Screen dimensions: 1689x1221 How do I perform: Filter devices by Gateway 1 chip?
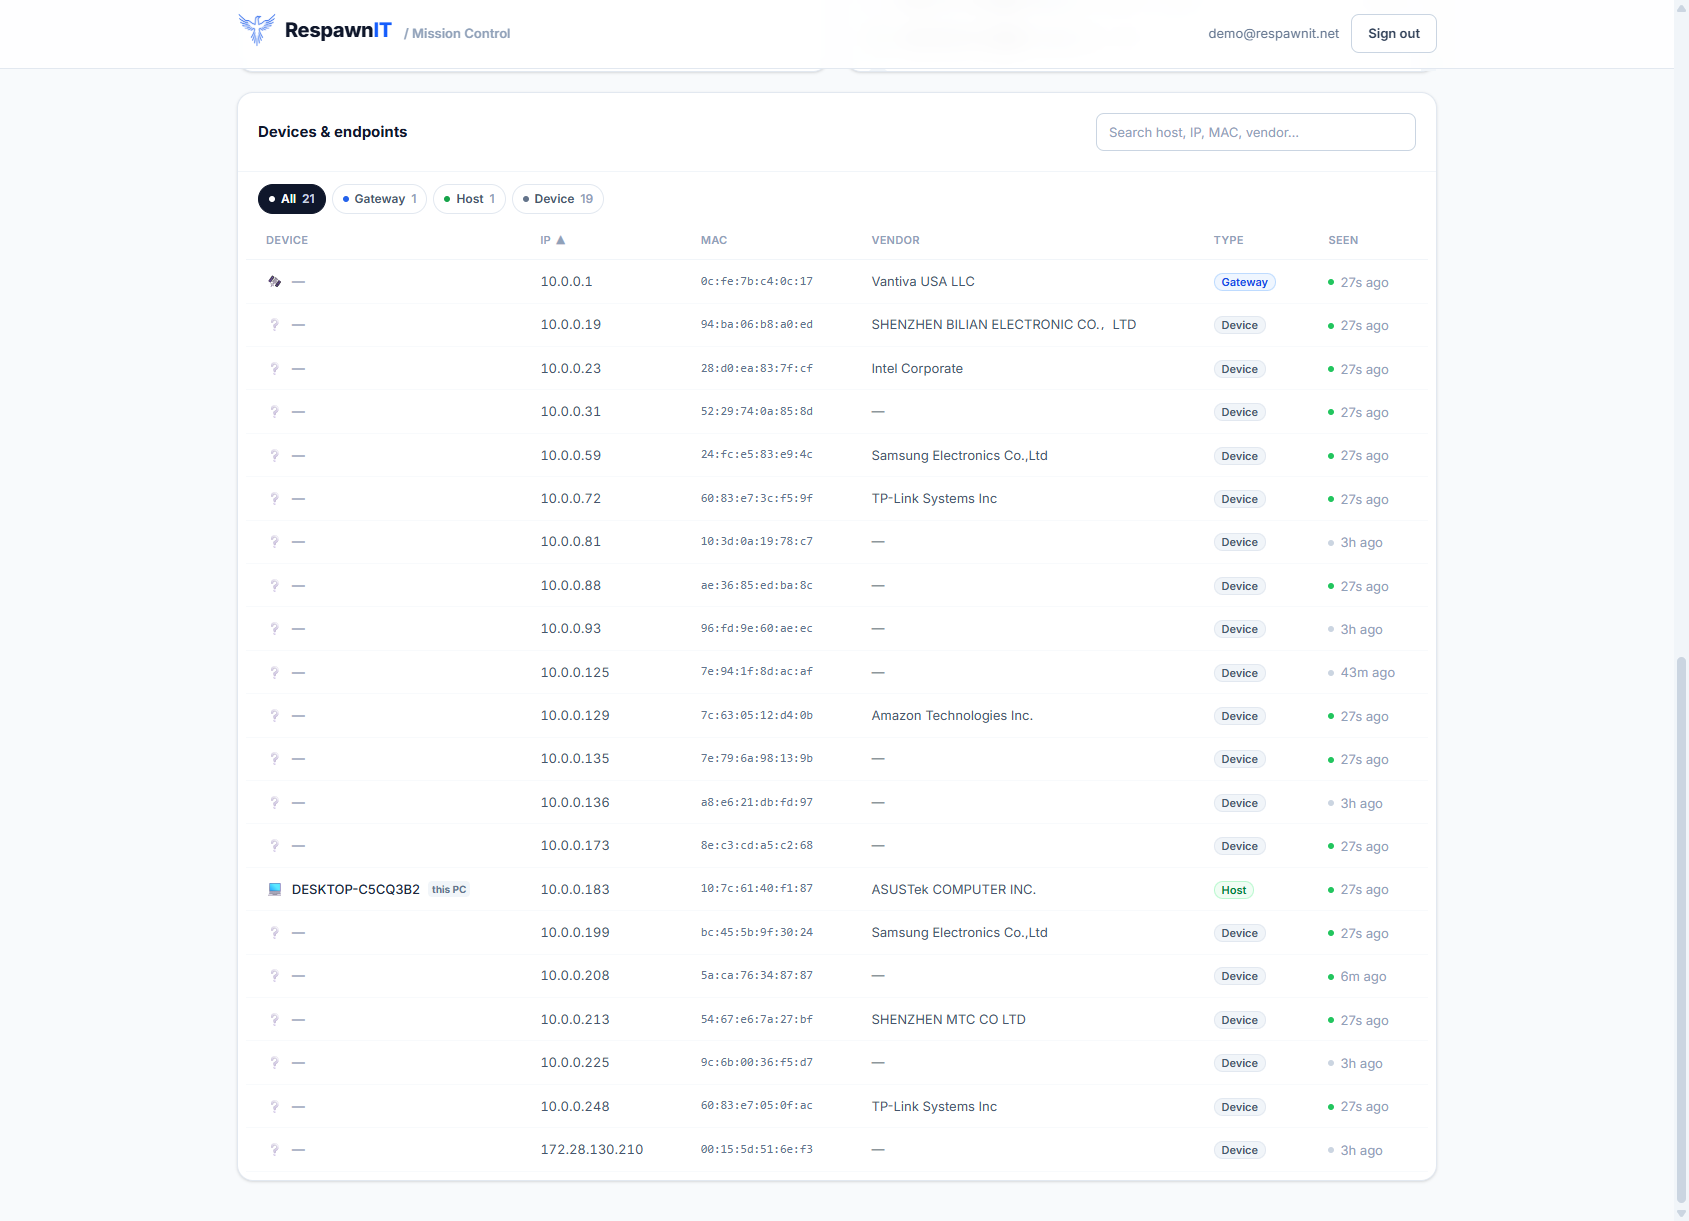[x=380, y=199]
